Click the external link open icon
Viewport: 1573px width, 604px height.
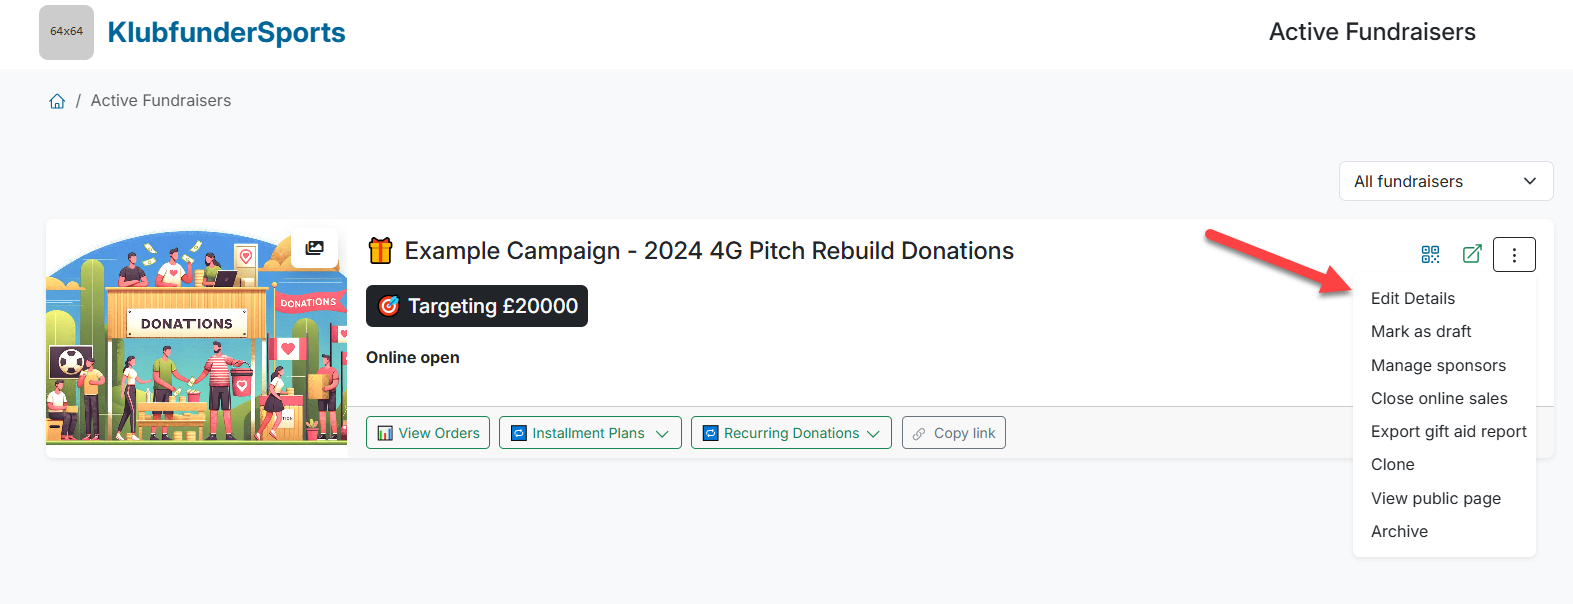tap(1472, 254)
